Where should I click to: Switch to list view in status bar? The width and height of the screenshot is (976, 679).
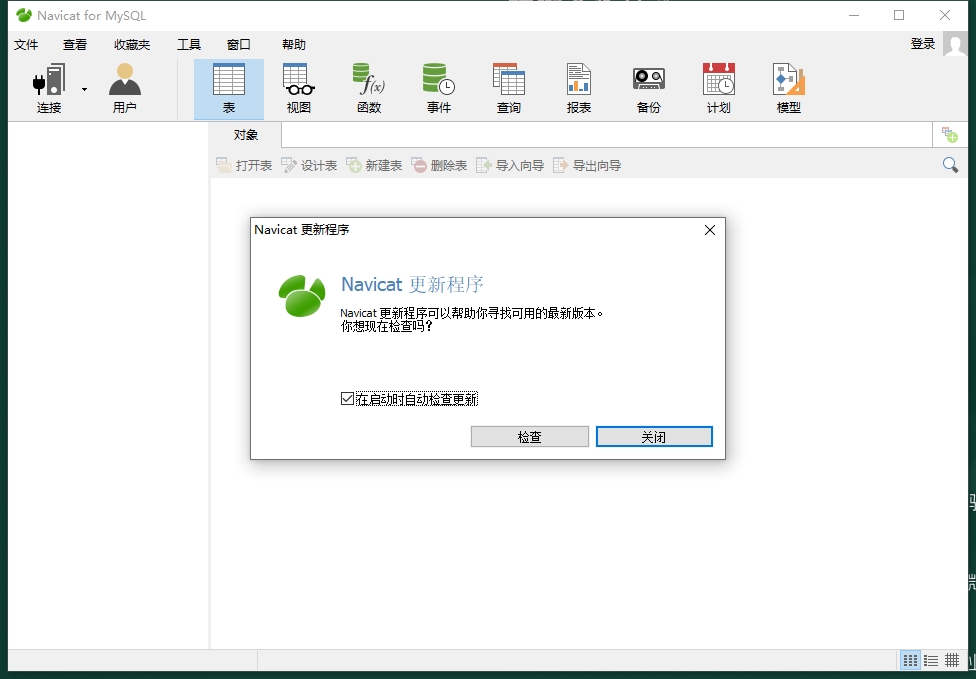(931, 660)
